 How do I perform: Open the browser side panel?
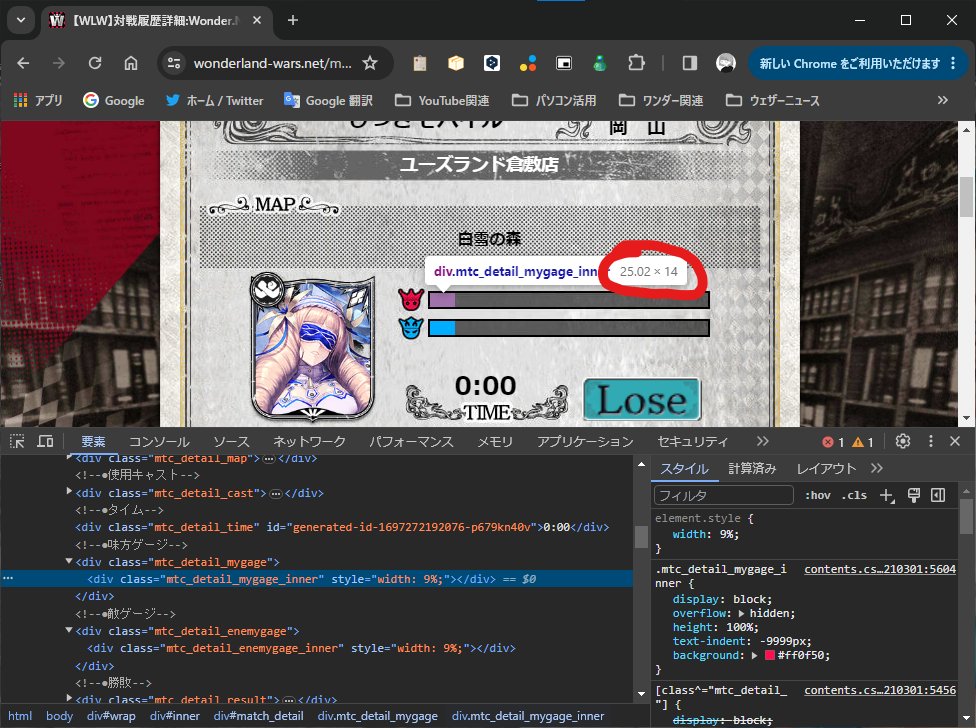pyautogui.click(x=690, y=63)
